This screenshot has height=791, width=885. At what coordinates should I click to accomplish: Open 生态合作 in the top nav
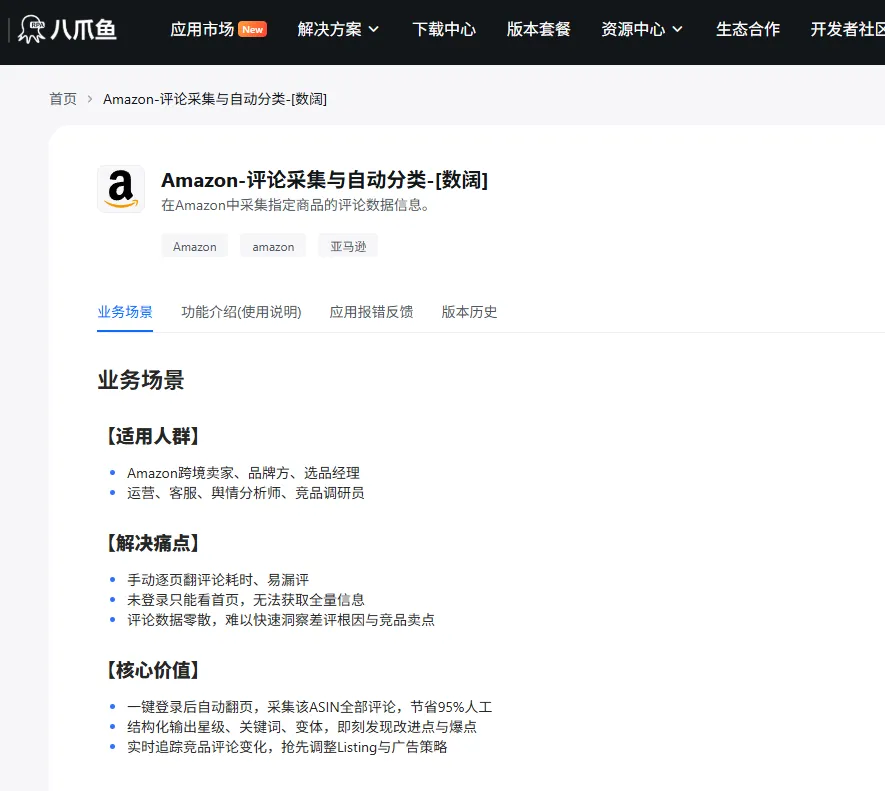coord(747,29)
